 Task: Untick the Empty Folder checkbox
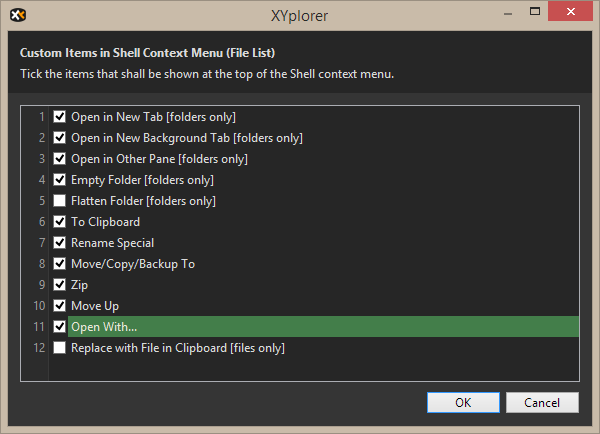pos(60,180)
